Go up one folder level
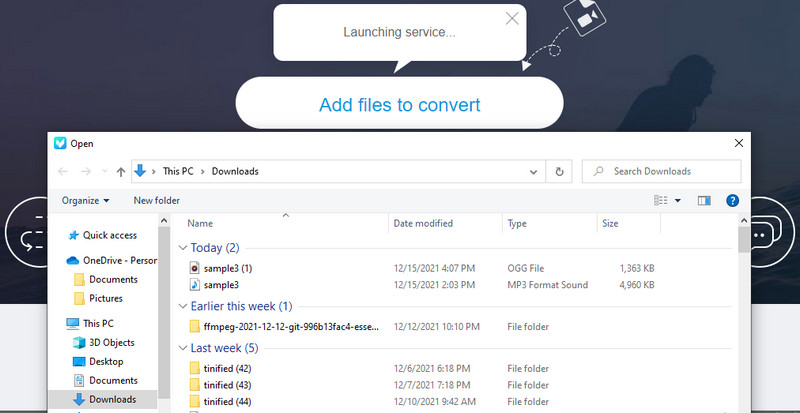 point(120,171)
